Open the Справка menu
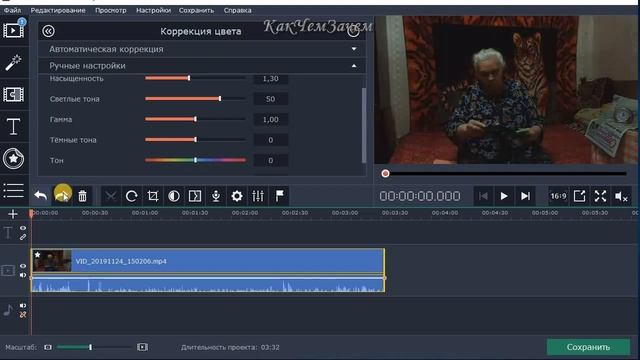The image size is (640, 360). [237, 10]
